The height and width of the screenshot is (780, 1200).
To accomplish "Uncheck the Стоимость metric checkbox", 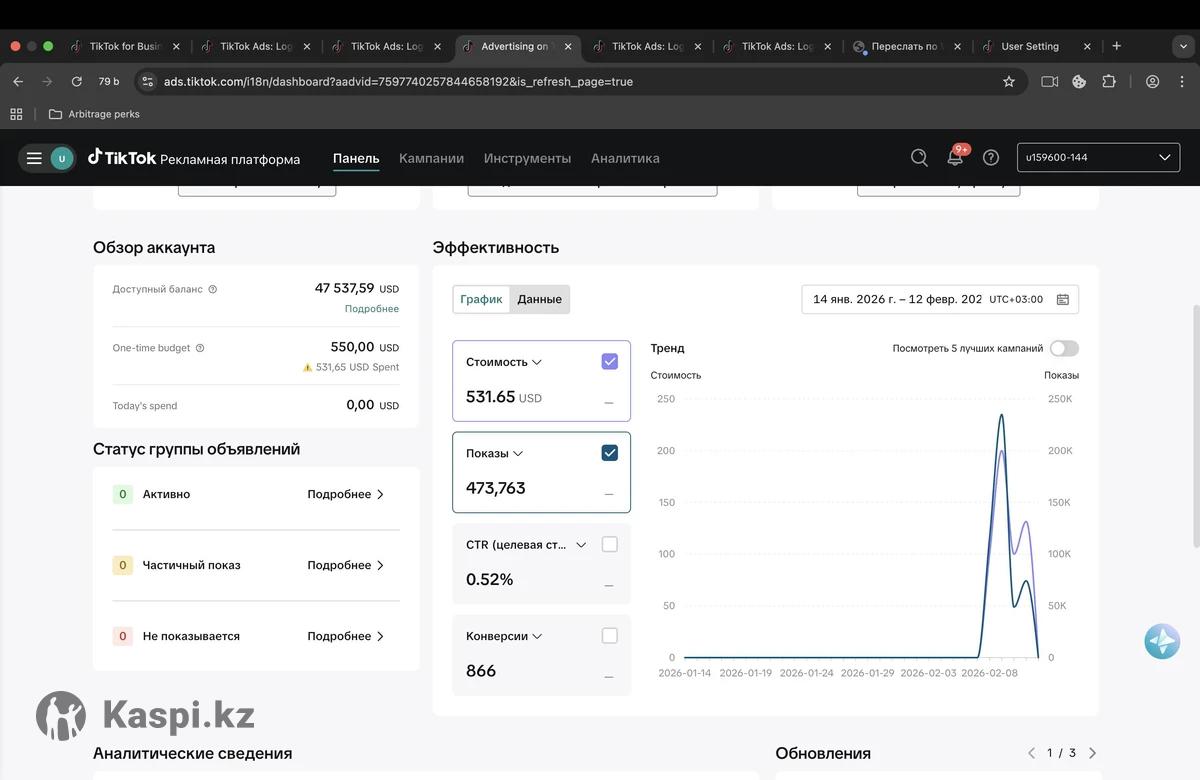I will 610,362.
